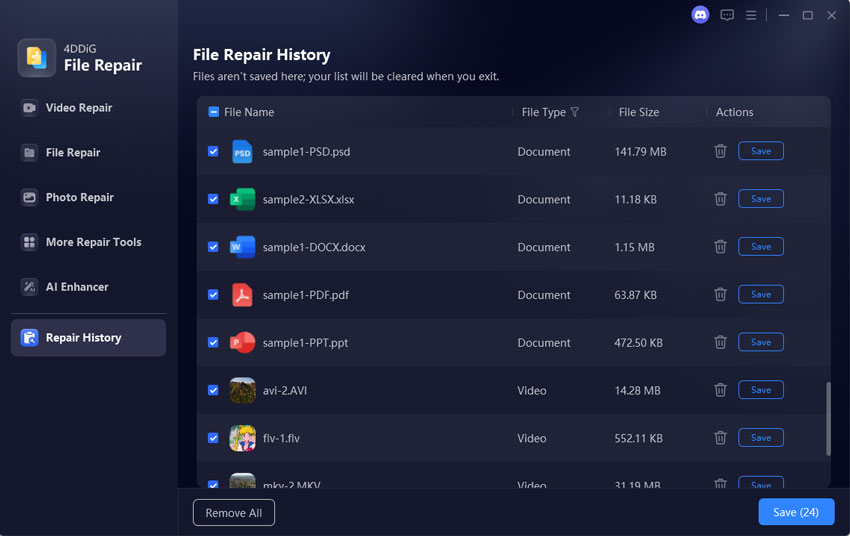
Task: Open the Discord community icon
Action: 700,15
